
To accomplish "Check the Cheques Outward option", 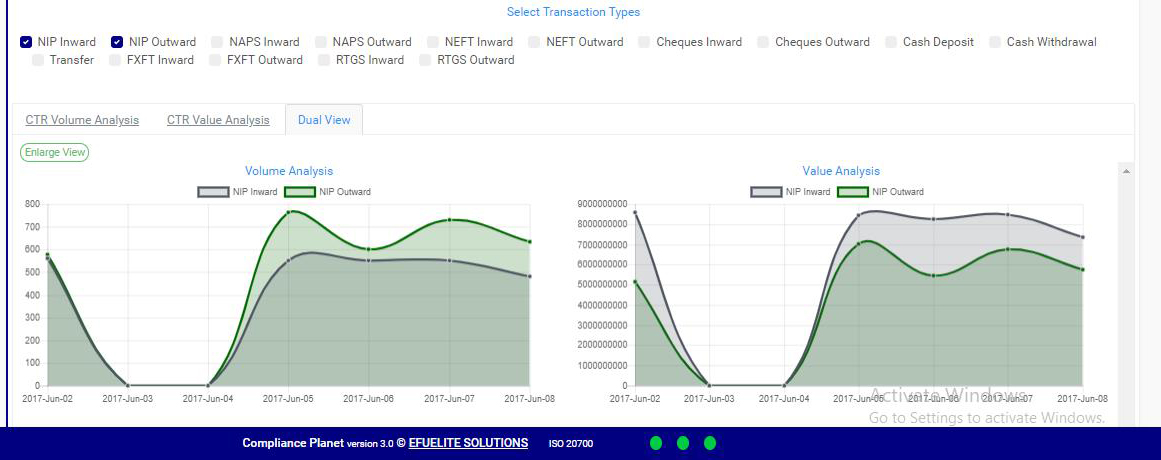I will pyautogui.click(x=763, y=42).
